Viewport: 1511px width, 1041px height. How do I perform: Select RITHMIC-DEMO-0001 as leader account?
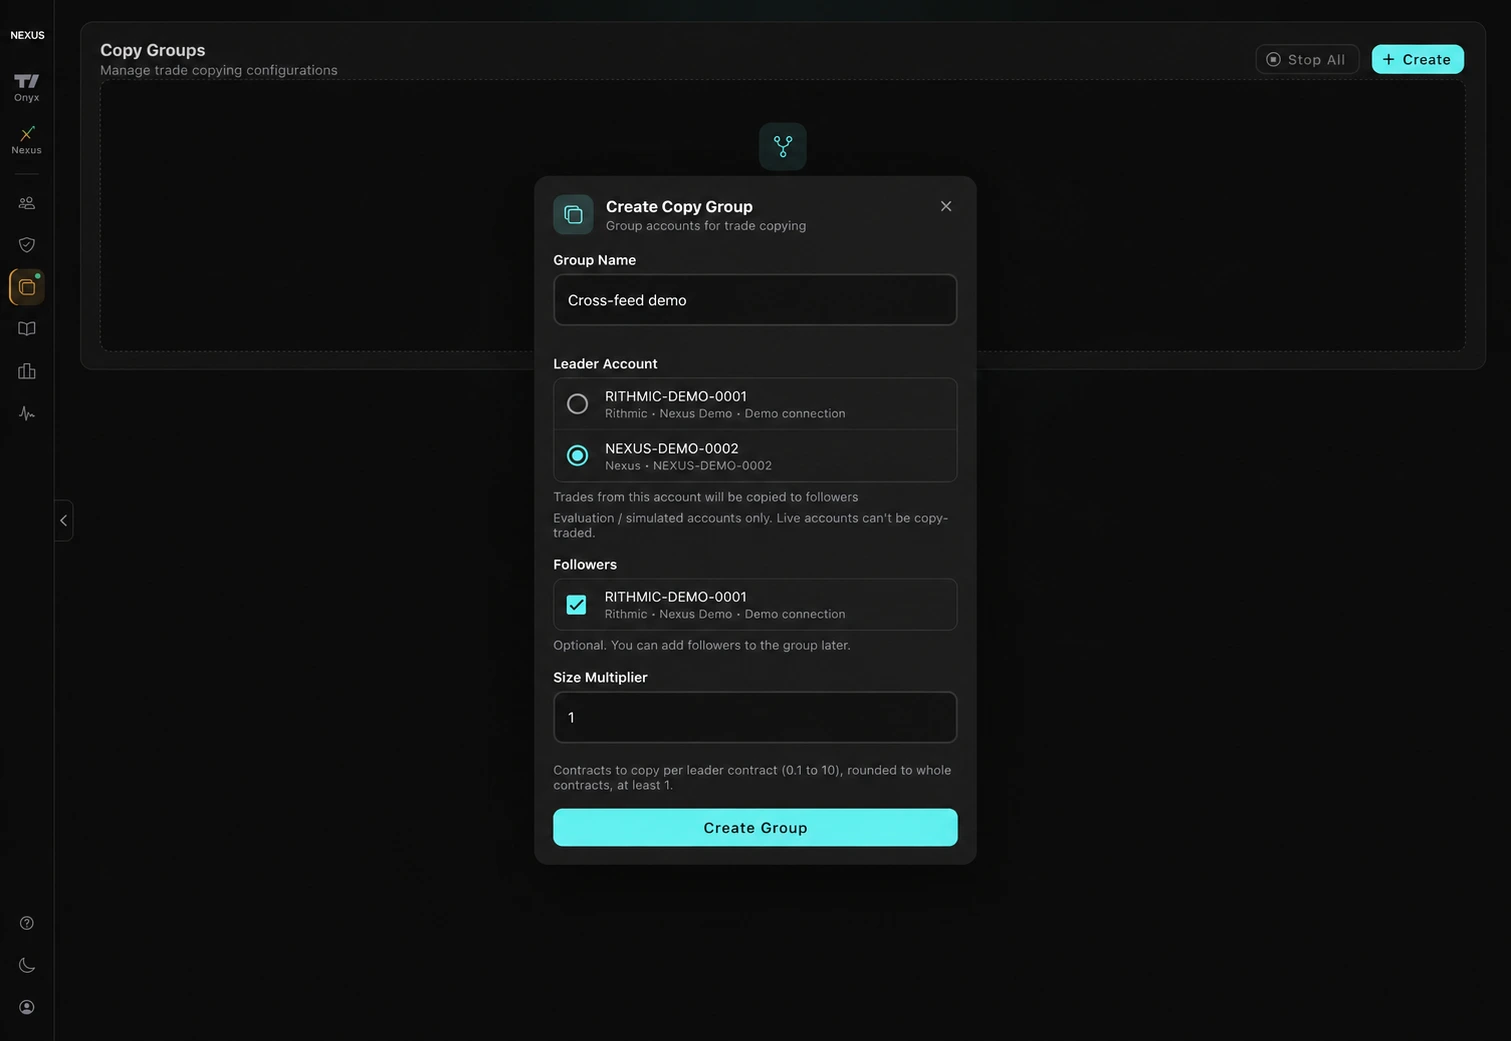[755, 404]
